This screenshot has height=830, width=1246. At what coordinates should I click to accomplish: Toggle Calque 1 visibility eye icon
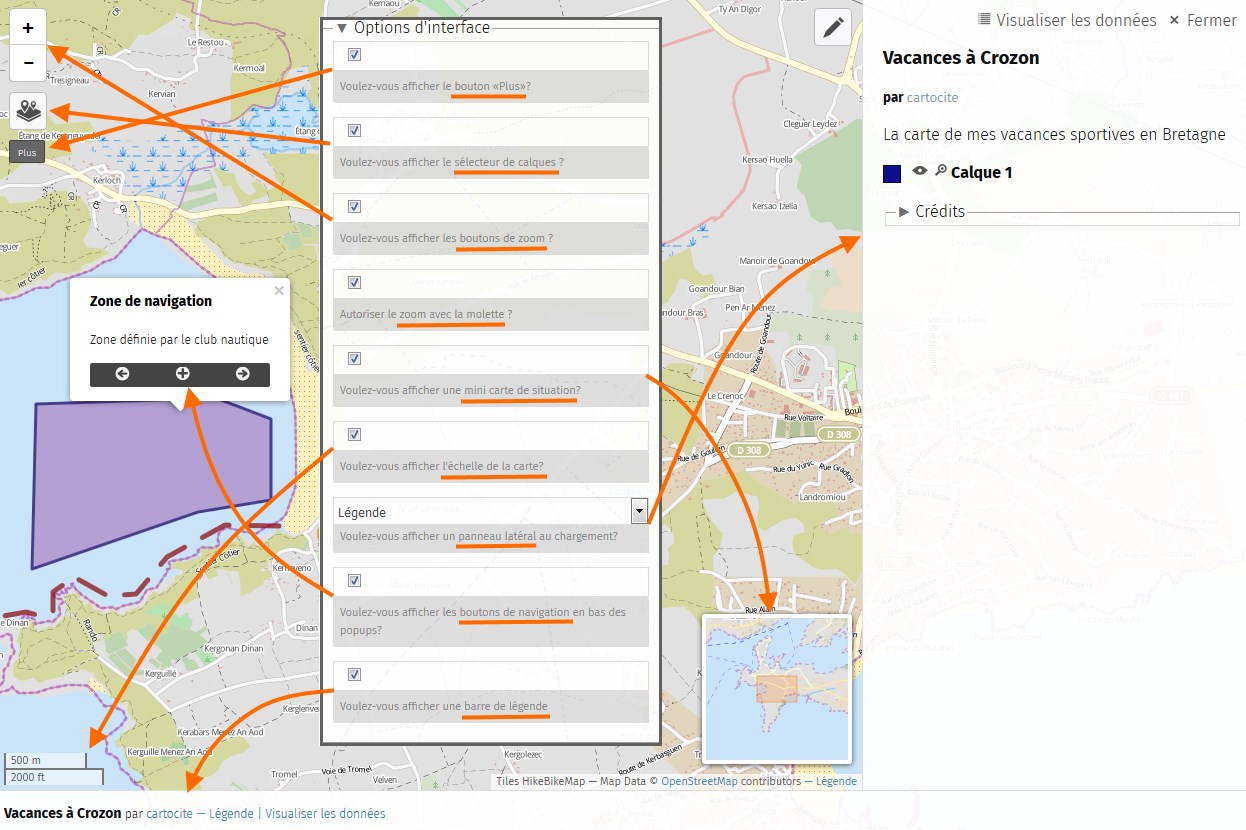[x=920, y=171]
